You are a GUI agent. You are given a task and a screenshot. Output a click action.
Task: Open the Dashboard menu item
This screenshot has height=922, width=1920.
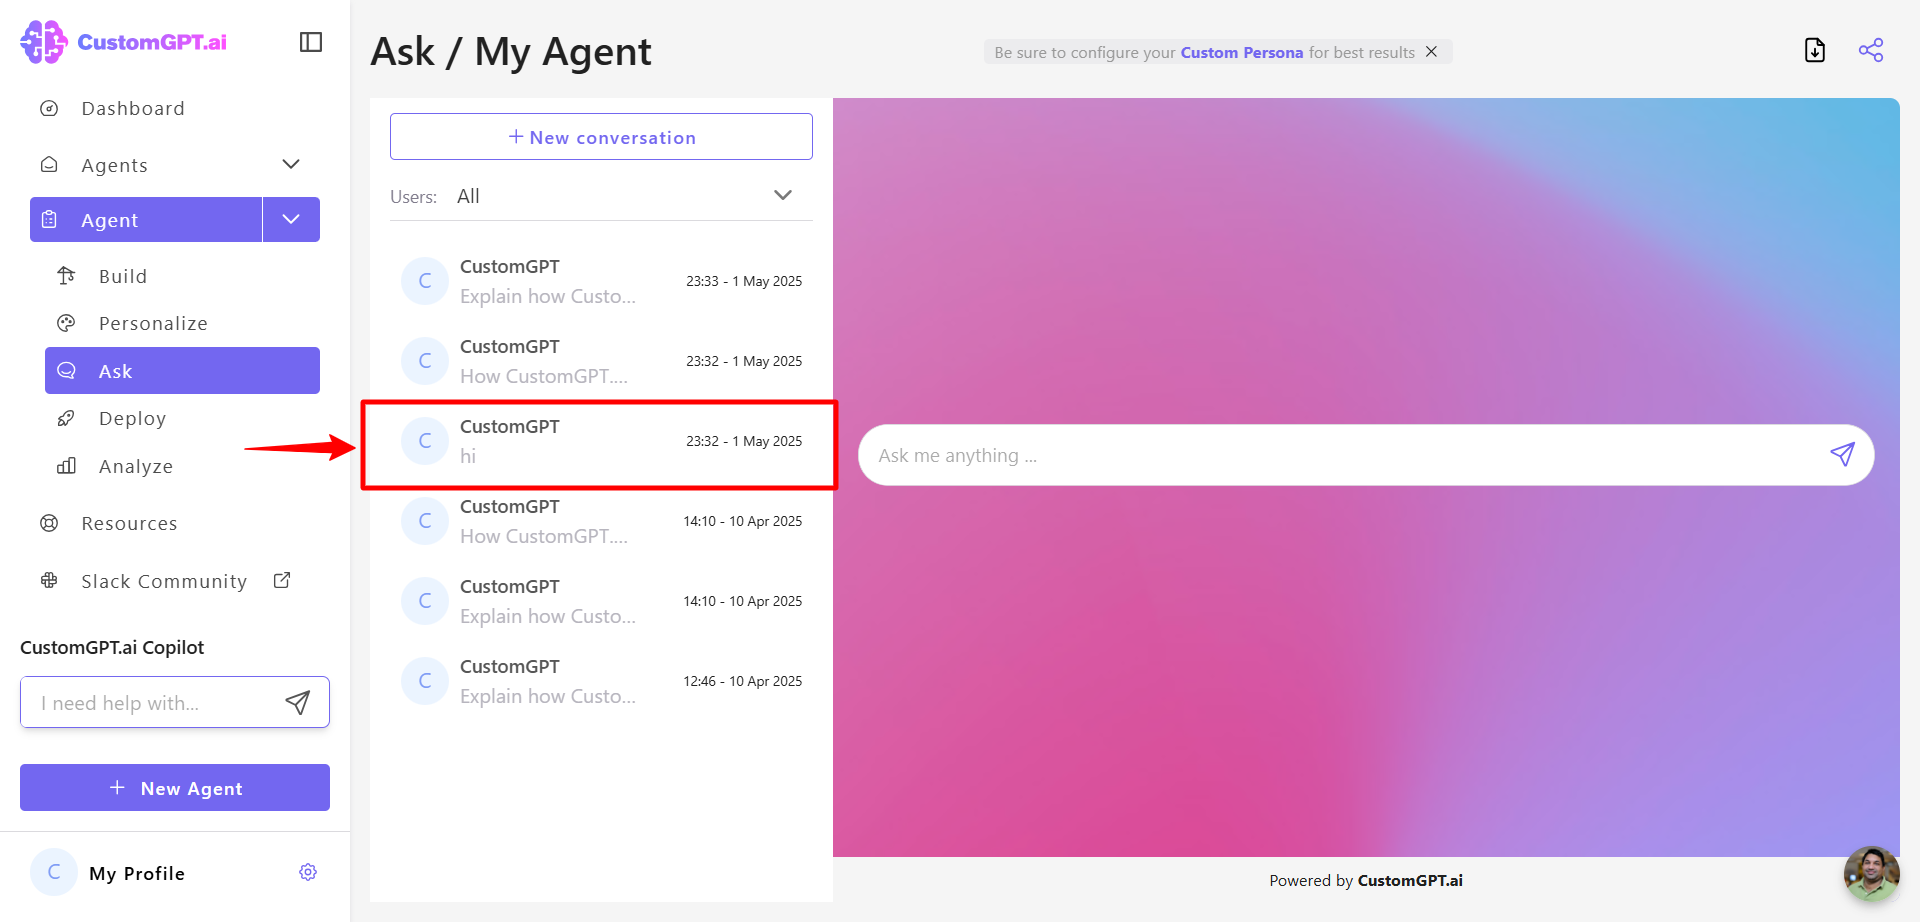(x=133, y=108)
